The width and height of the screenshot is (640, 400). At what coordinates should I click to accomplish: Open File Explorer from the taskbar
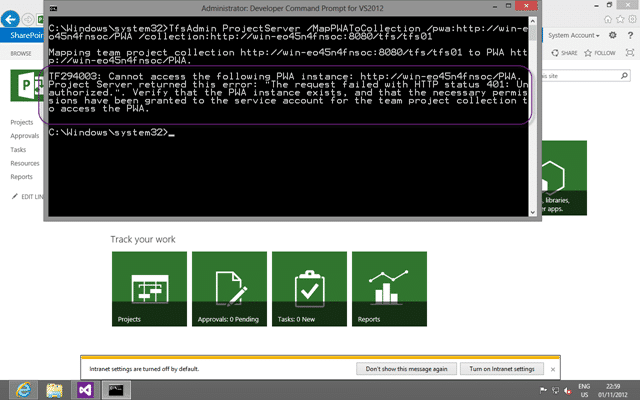(x=54, y=390)
